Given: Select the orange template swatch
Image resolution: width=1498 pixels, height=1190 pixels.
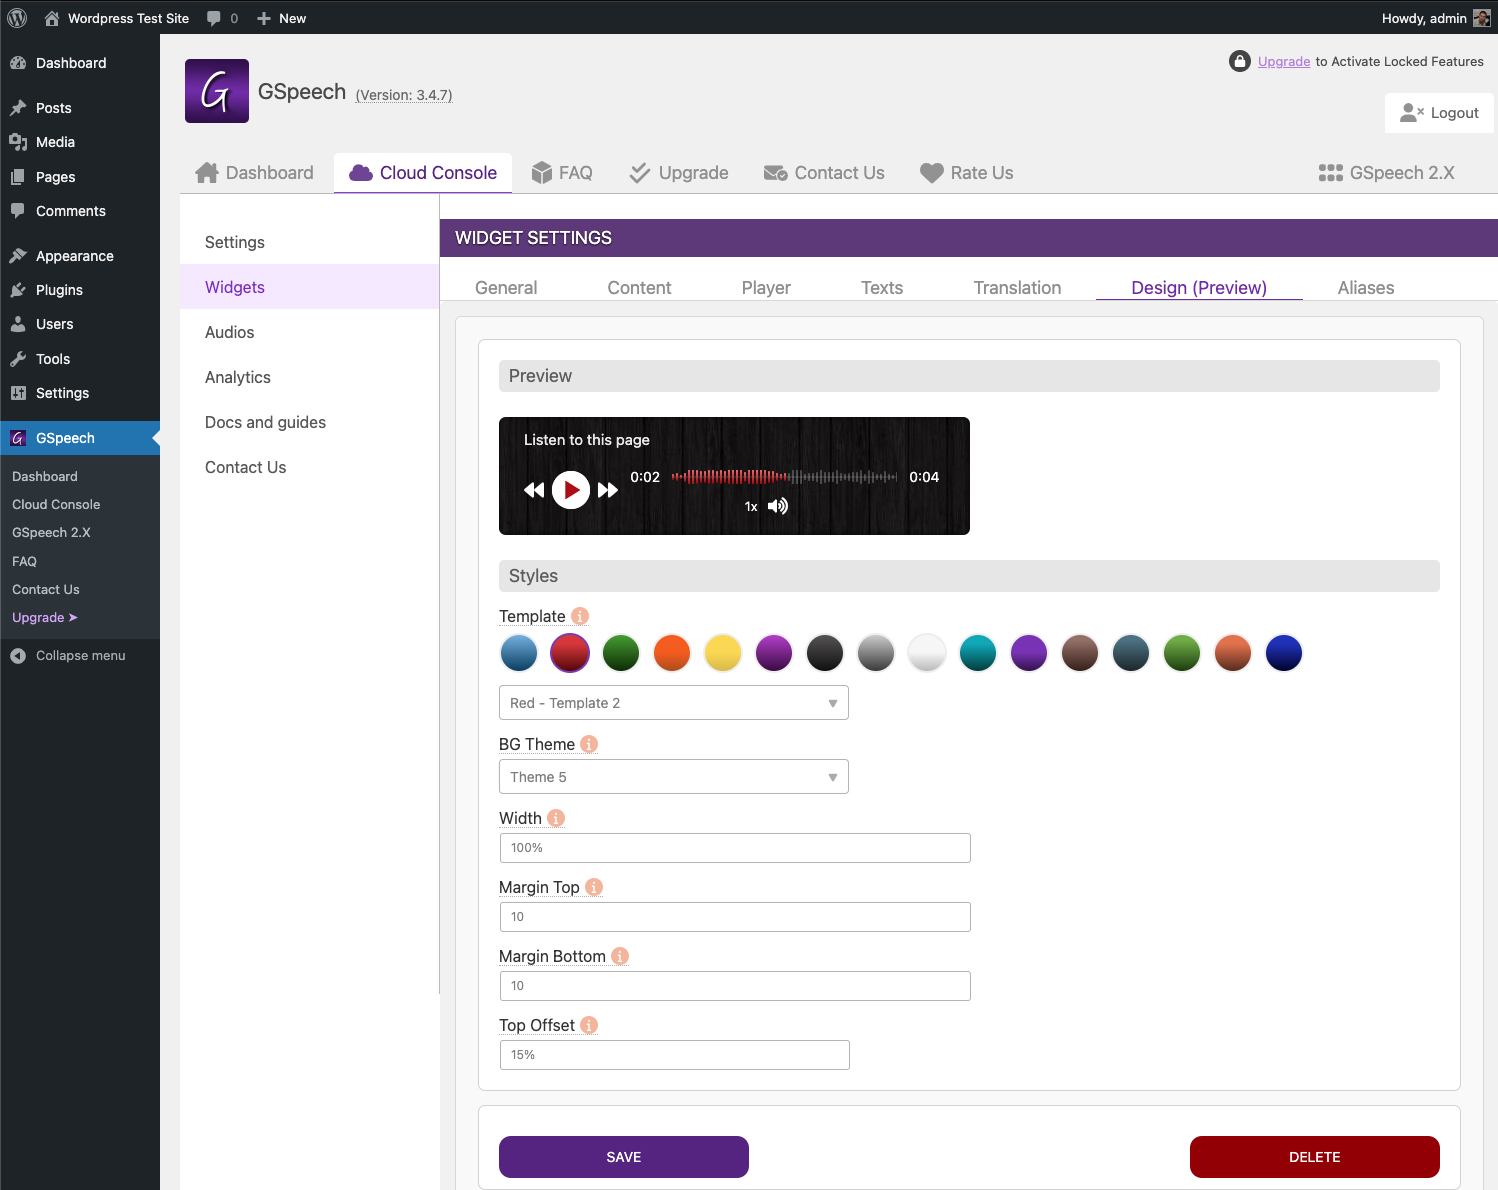Looking at the screenshot, I should coord(672,653).
